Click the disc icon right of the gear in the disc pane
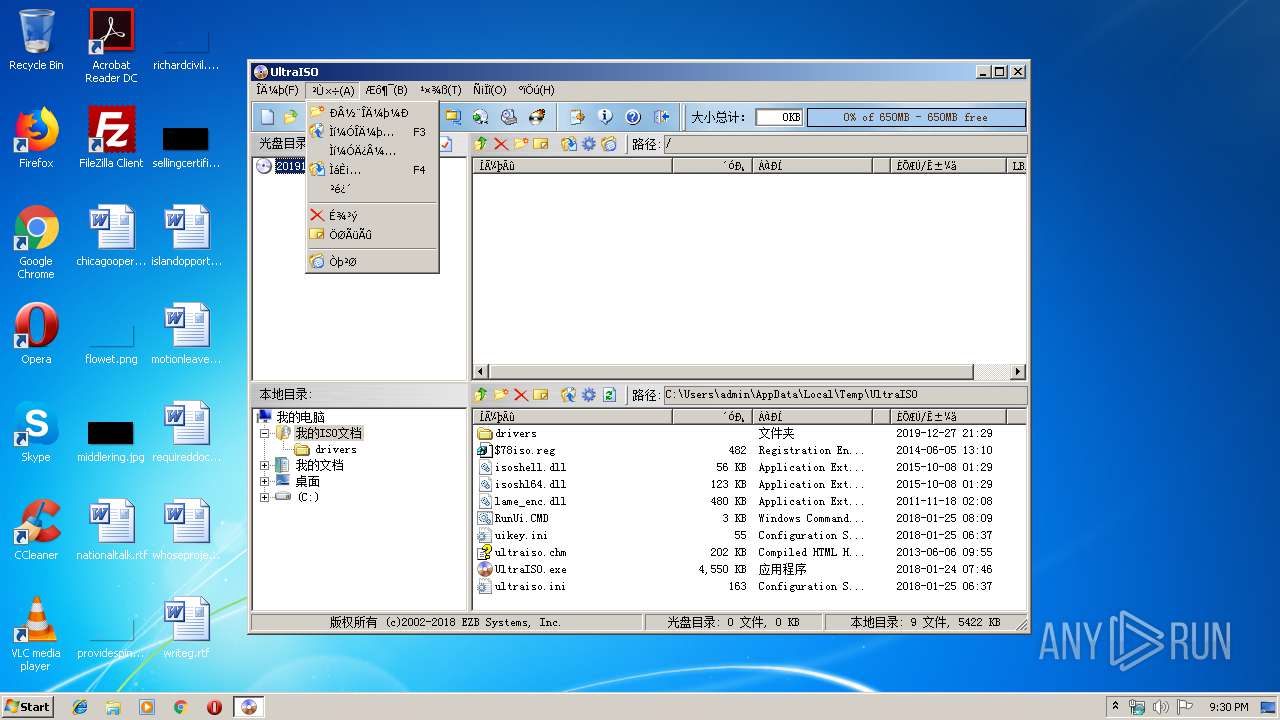Viewport: 1280px width, 720px height. [609, 144]
